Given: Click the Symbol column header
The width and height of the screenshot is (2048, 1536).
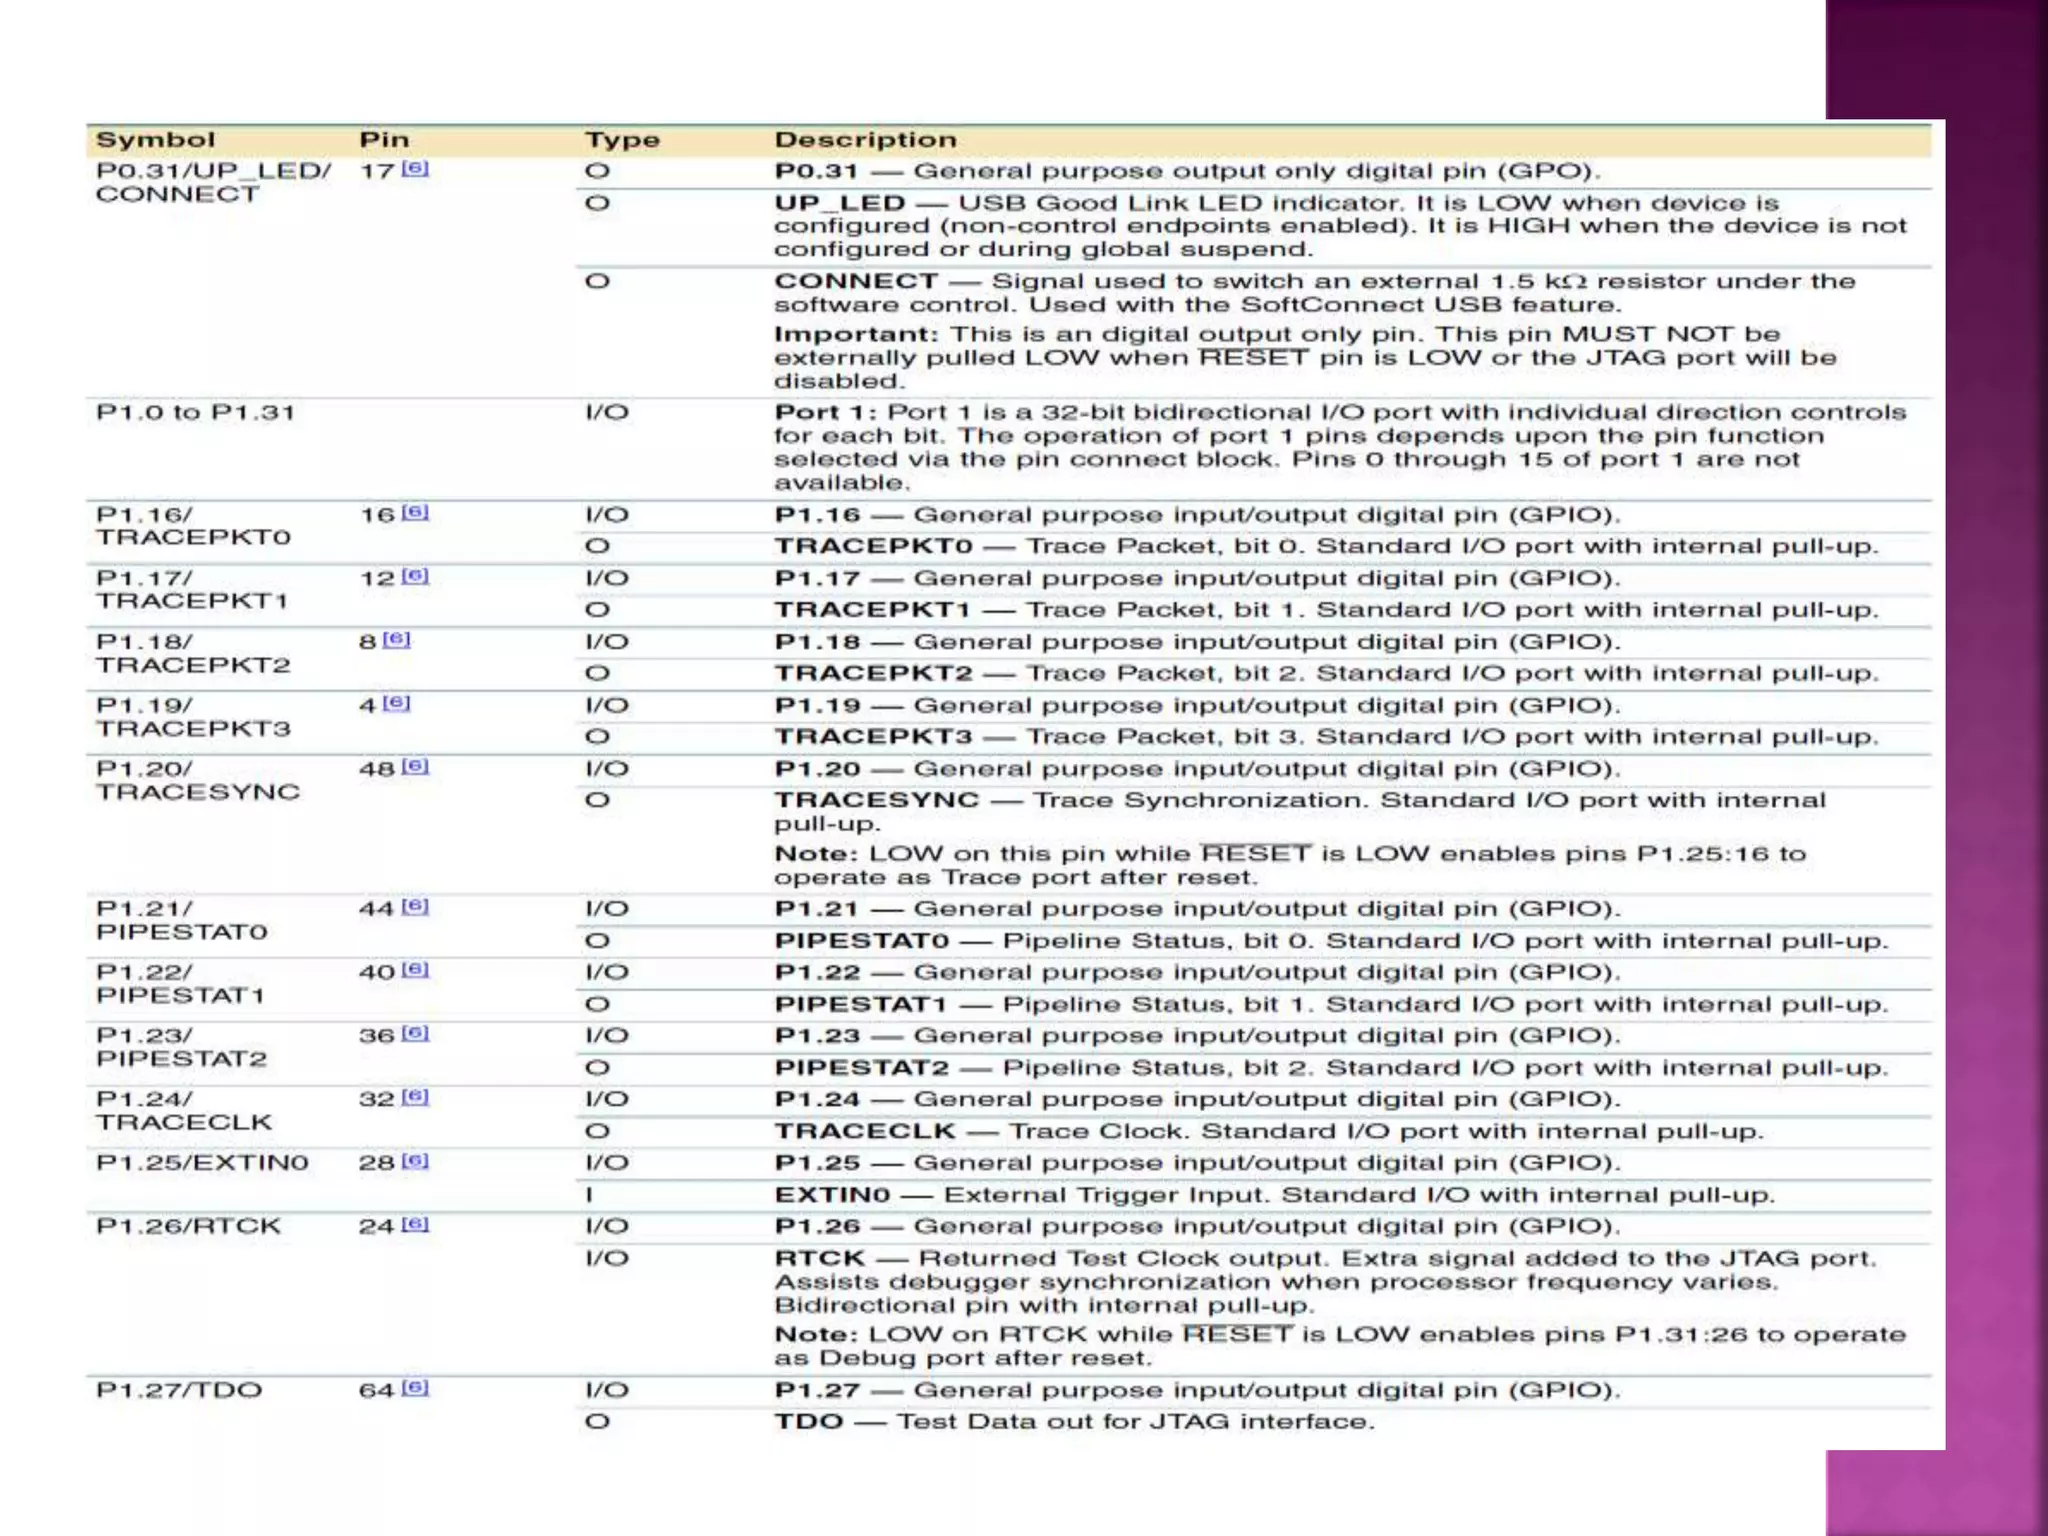Looking at the screenshot, I should 155,140.
